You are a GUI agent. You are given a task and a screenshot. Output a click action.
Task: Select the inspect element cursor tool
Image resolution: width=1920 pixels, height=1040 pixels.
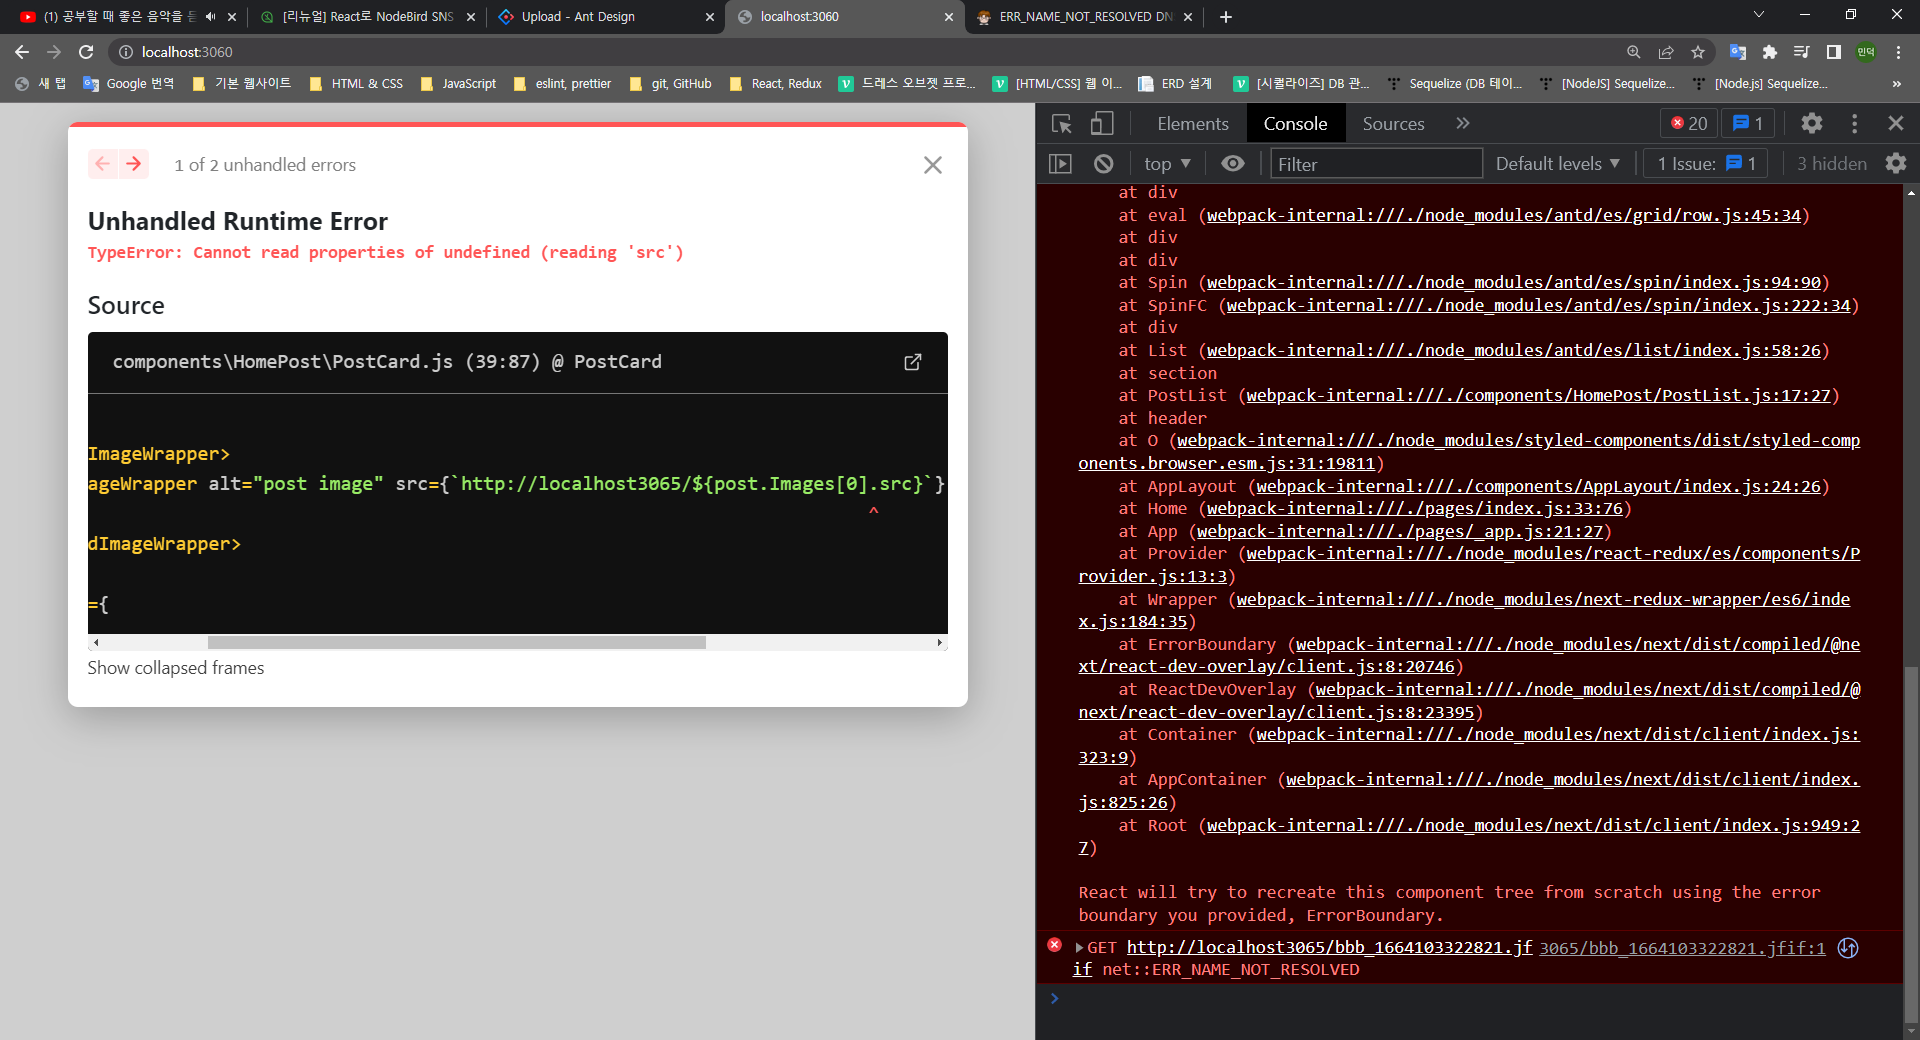(x=1061, y=123)
